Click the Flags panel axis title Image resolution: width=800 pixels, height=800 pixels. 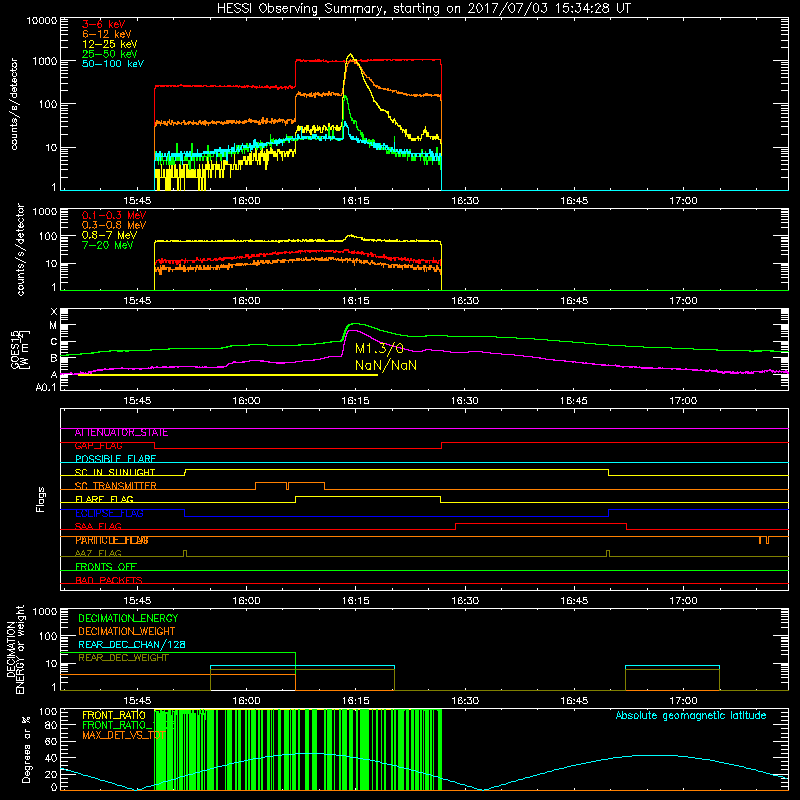(41, 499)
